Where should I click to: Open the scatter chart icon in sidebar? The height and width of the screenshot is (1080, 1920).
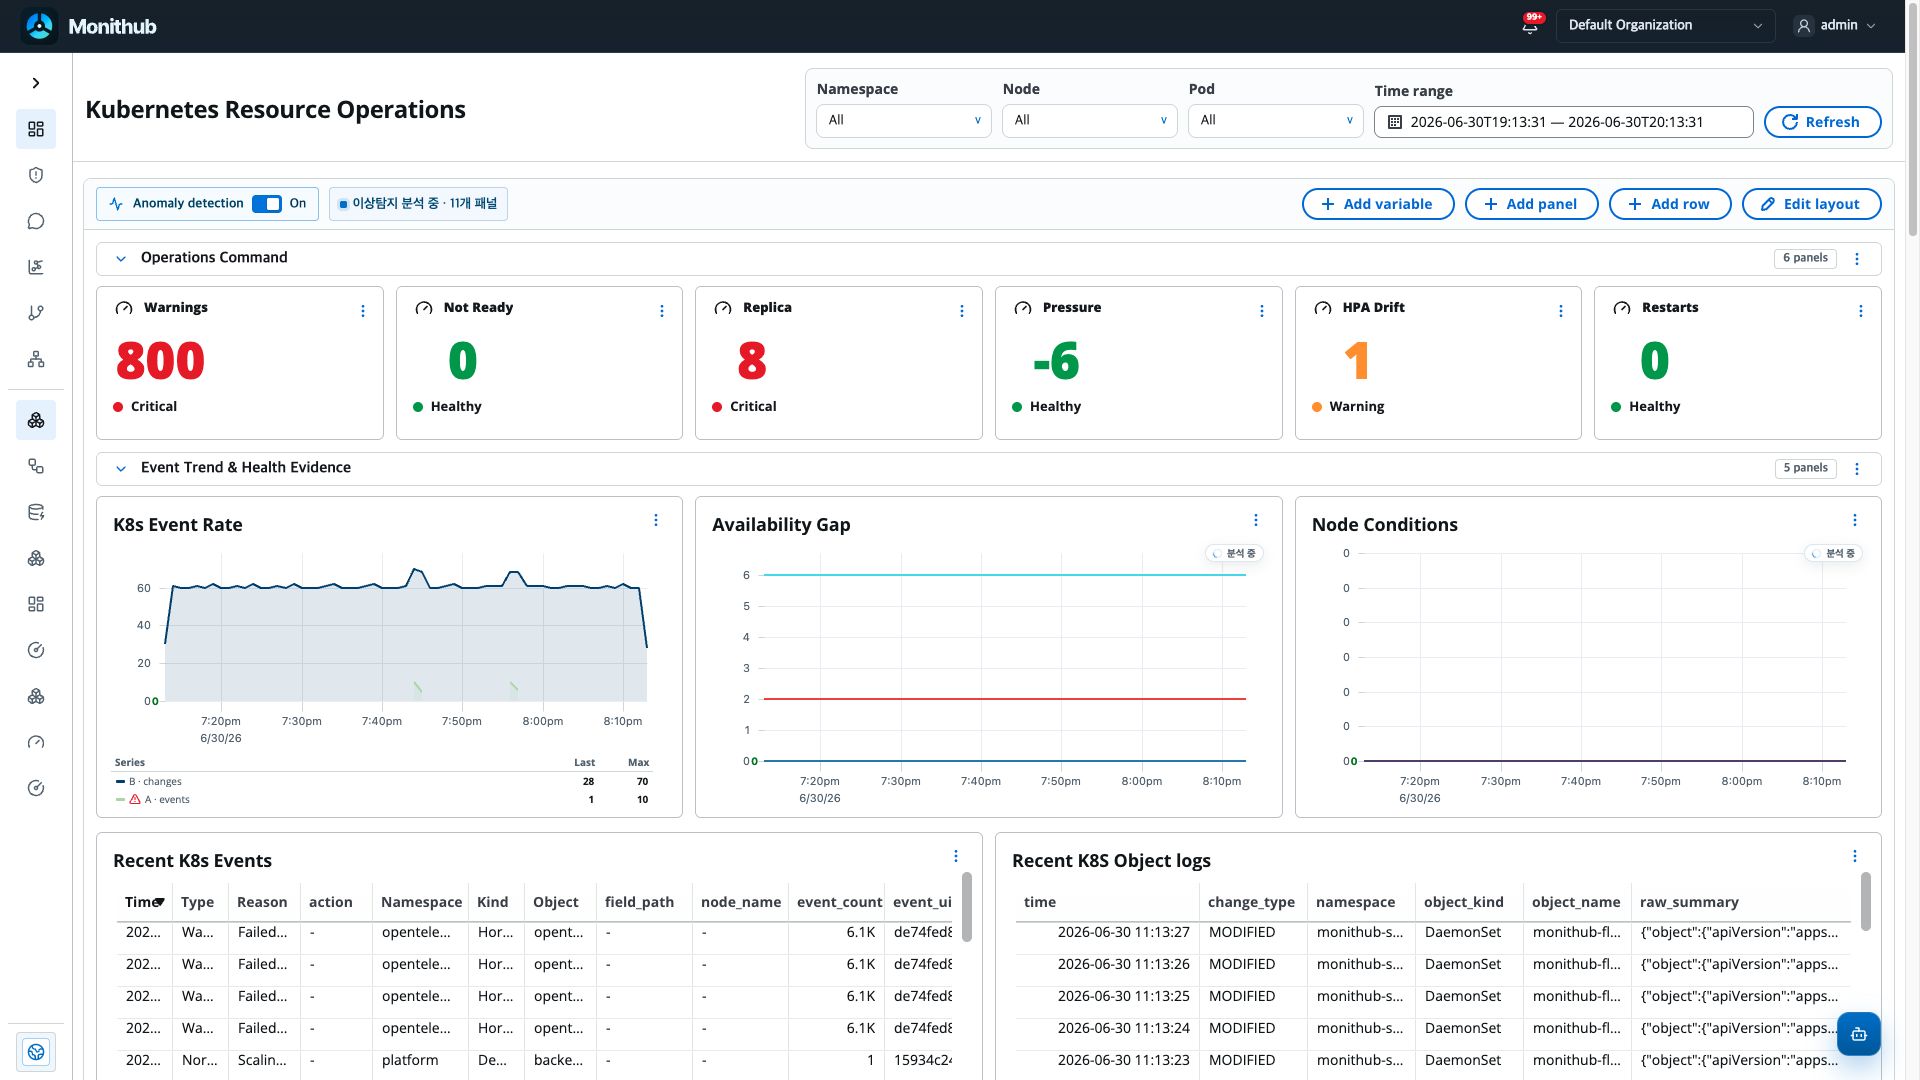[36, 267]
